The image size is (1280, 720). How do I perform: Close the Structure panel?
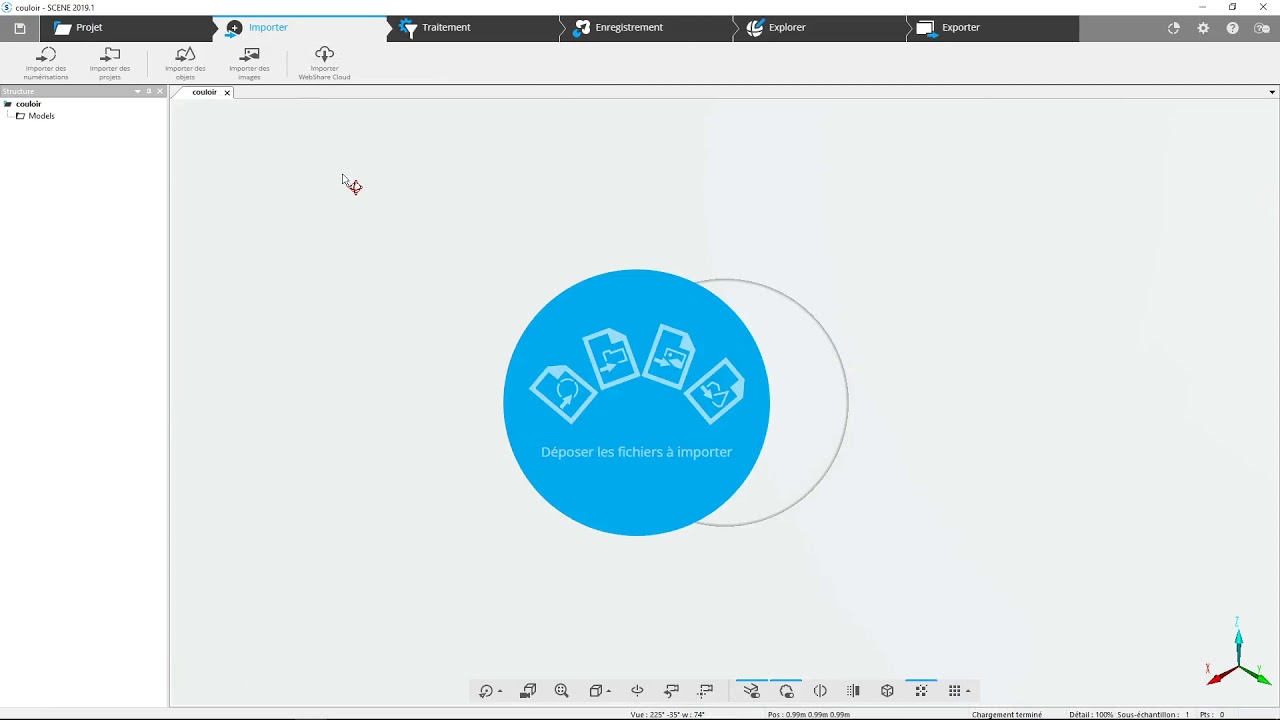160,92
